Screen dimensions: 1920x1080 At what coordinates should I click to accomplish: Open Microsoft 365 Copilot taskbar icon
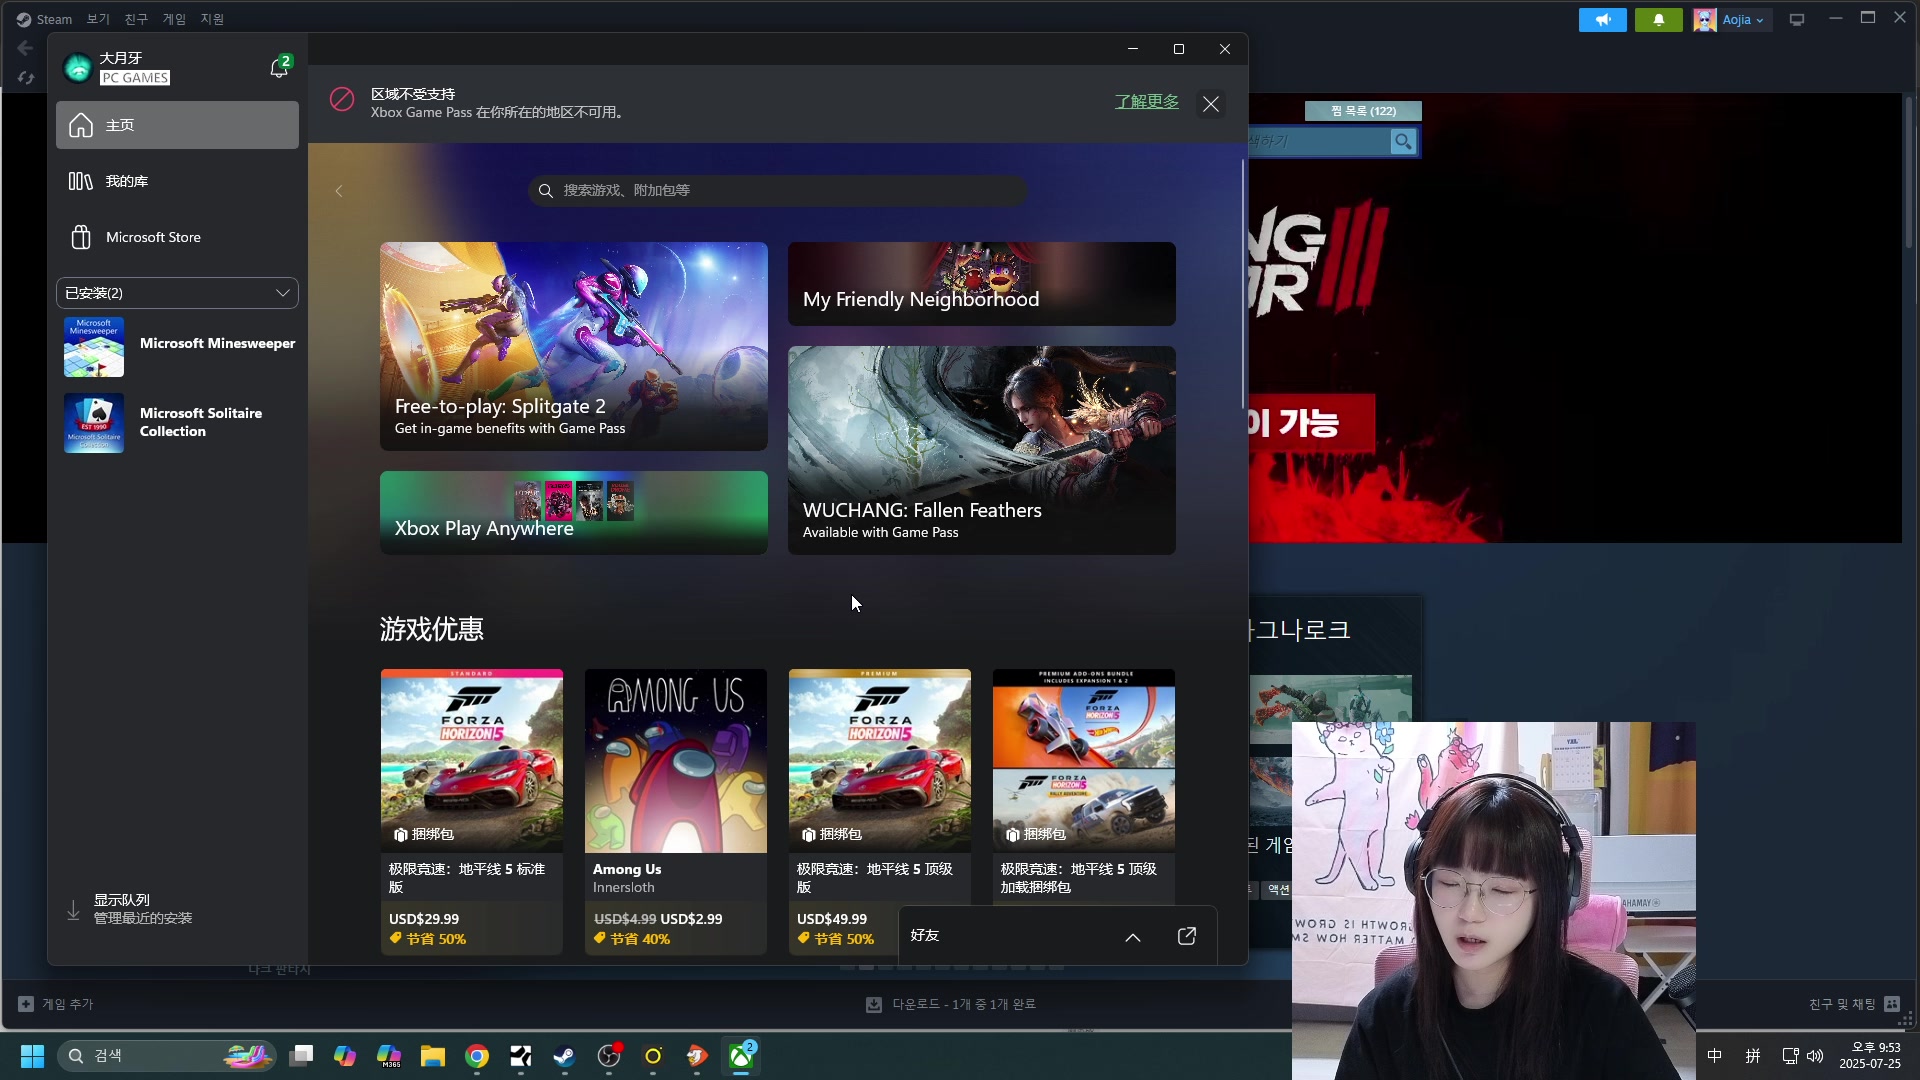[x=389, y=1056]
